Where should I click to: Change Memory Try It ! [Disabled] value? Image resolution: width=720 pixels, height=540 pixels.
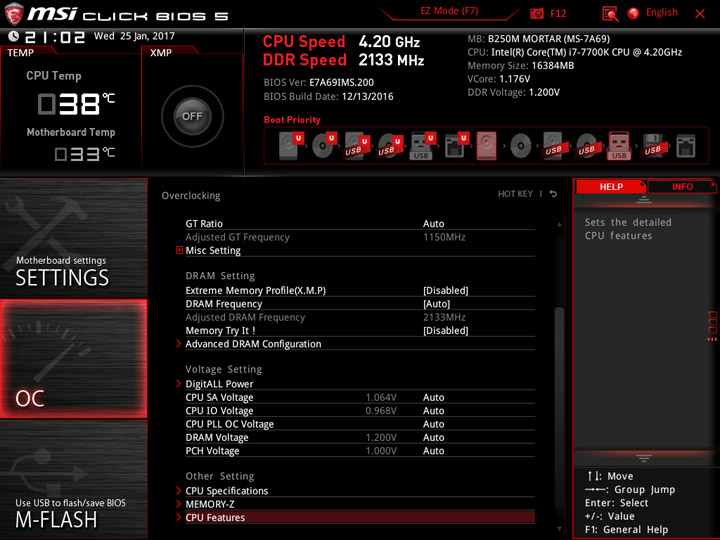[x=445, y=331]
